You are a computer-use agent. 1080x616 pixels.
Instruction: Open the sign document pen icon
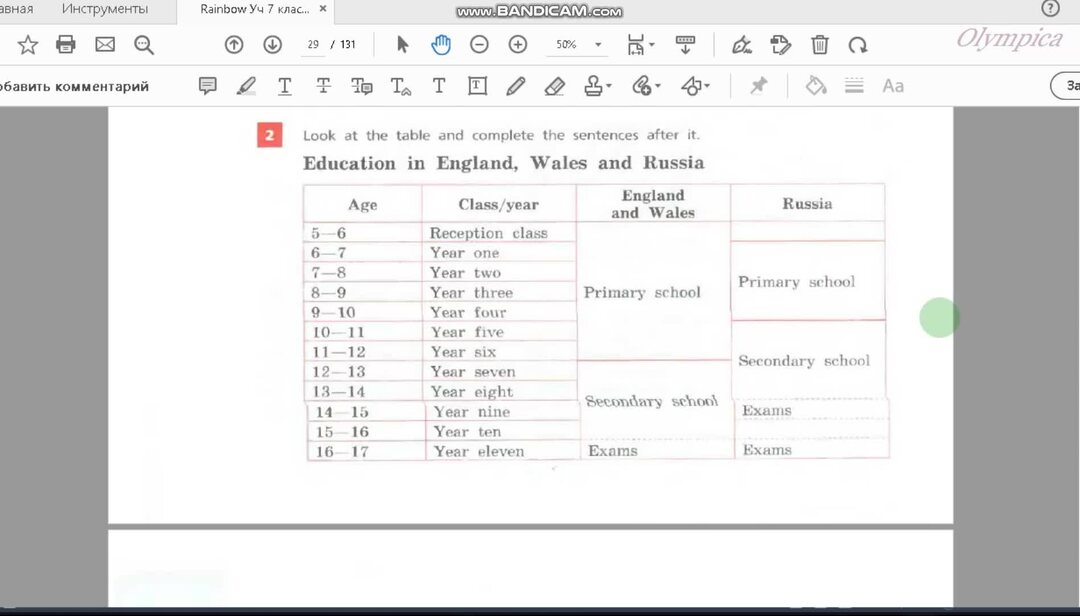click(x=742, y=45)
